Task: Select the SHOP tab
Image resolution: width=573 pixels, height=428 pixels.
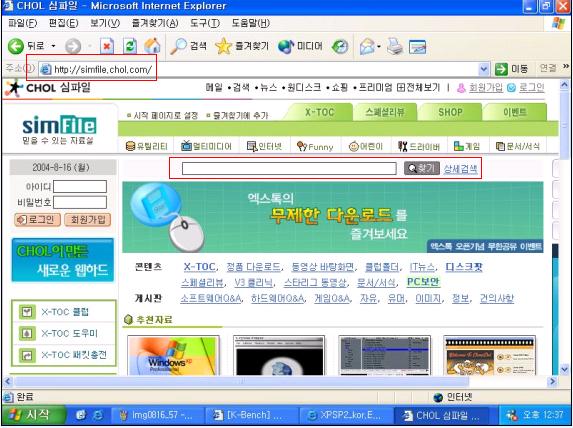Action: [x=450, y=112]
